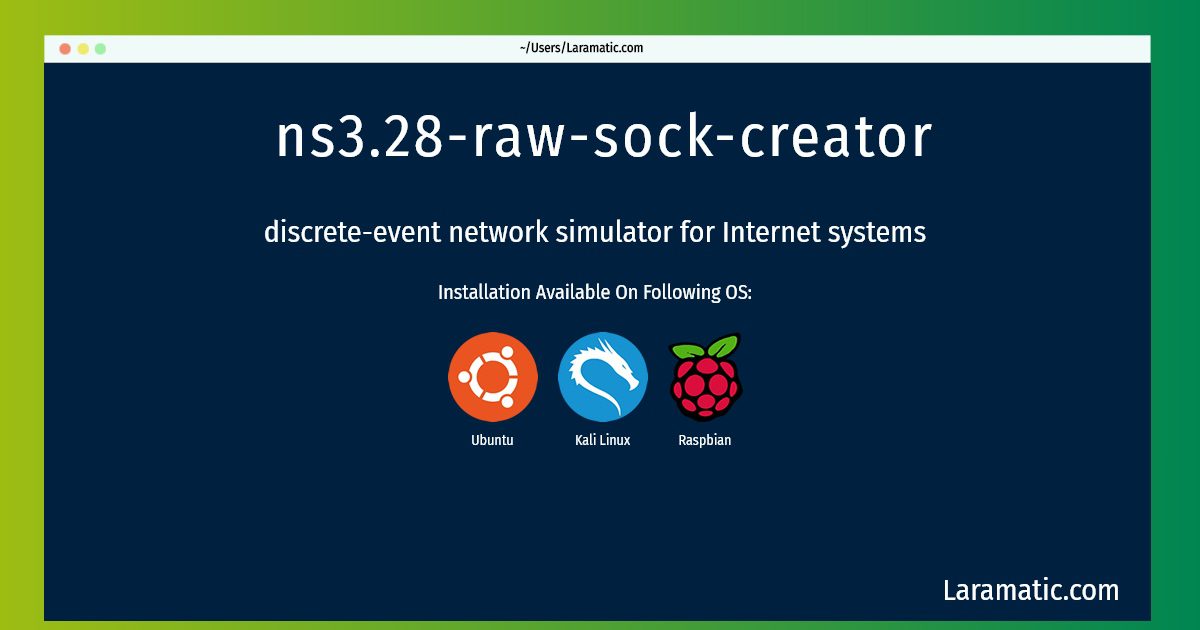Click the red close window dot
The height and width of the screenshot is (630, 1200).
65,48
